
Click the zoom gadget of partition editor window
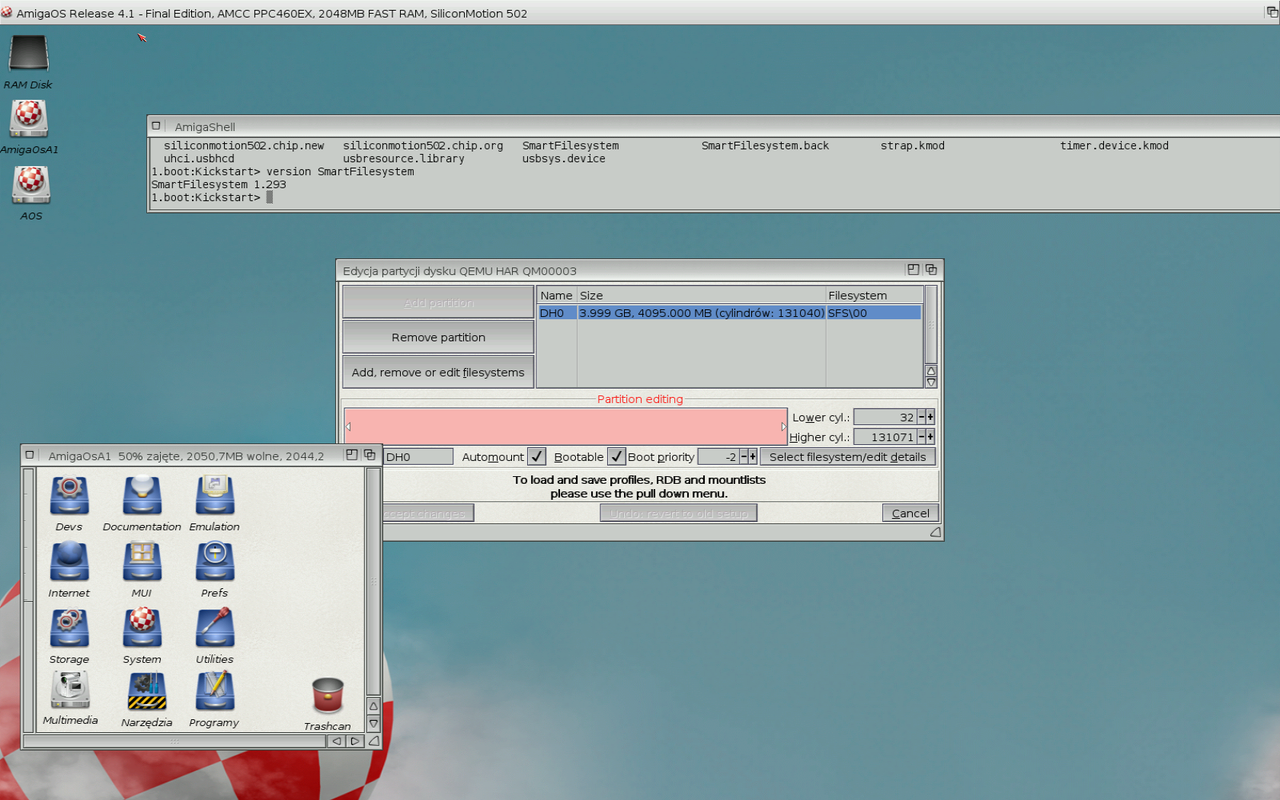(x=913, y=270)
